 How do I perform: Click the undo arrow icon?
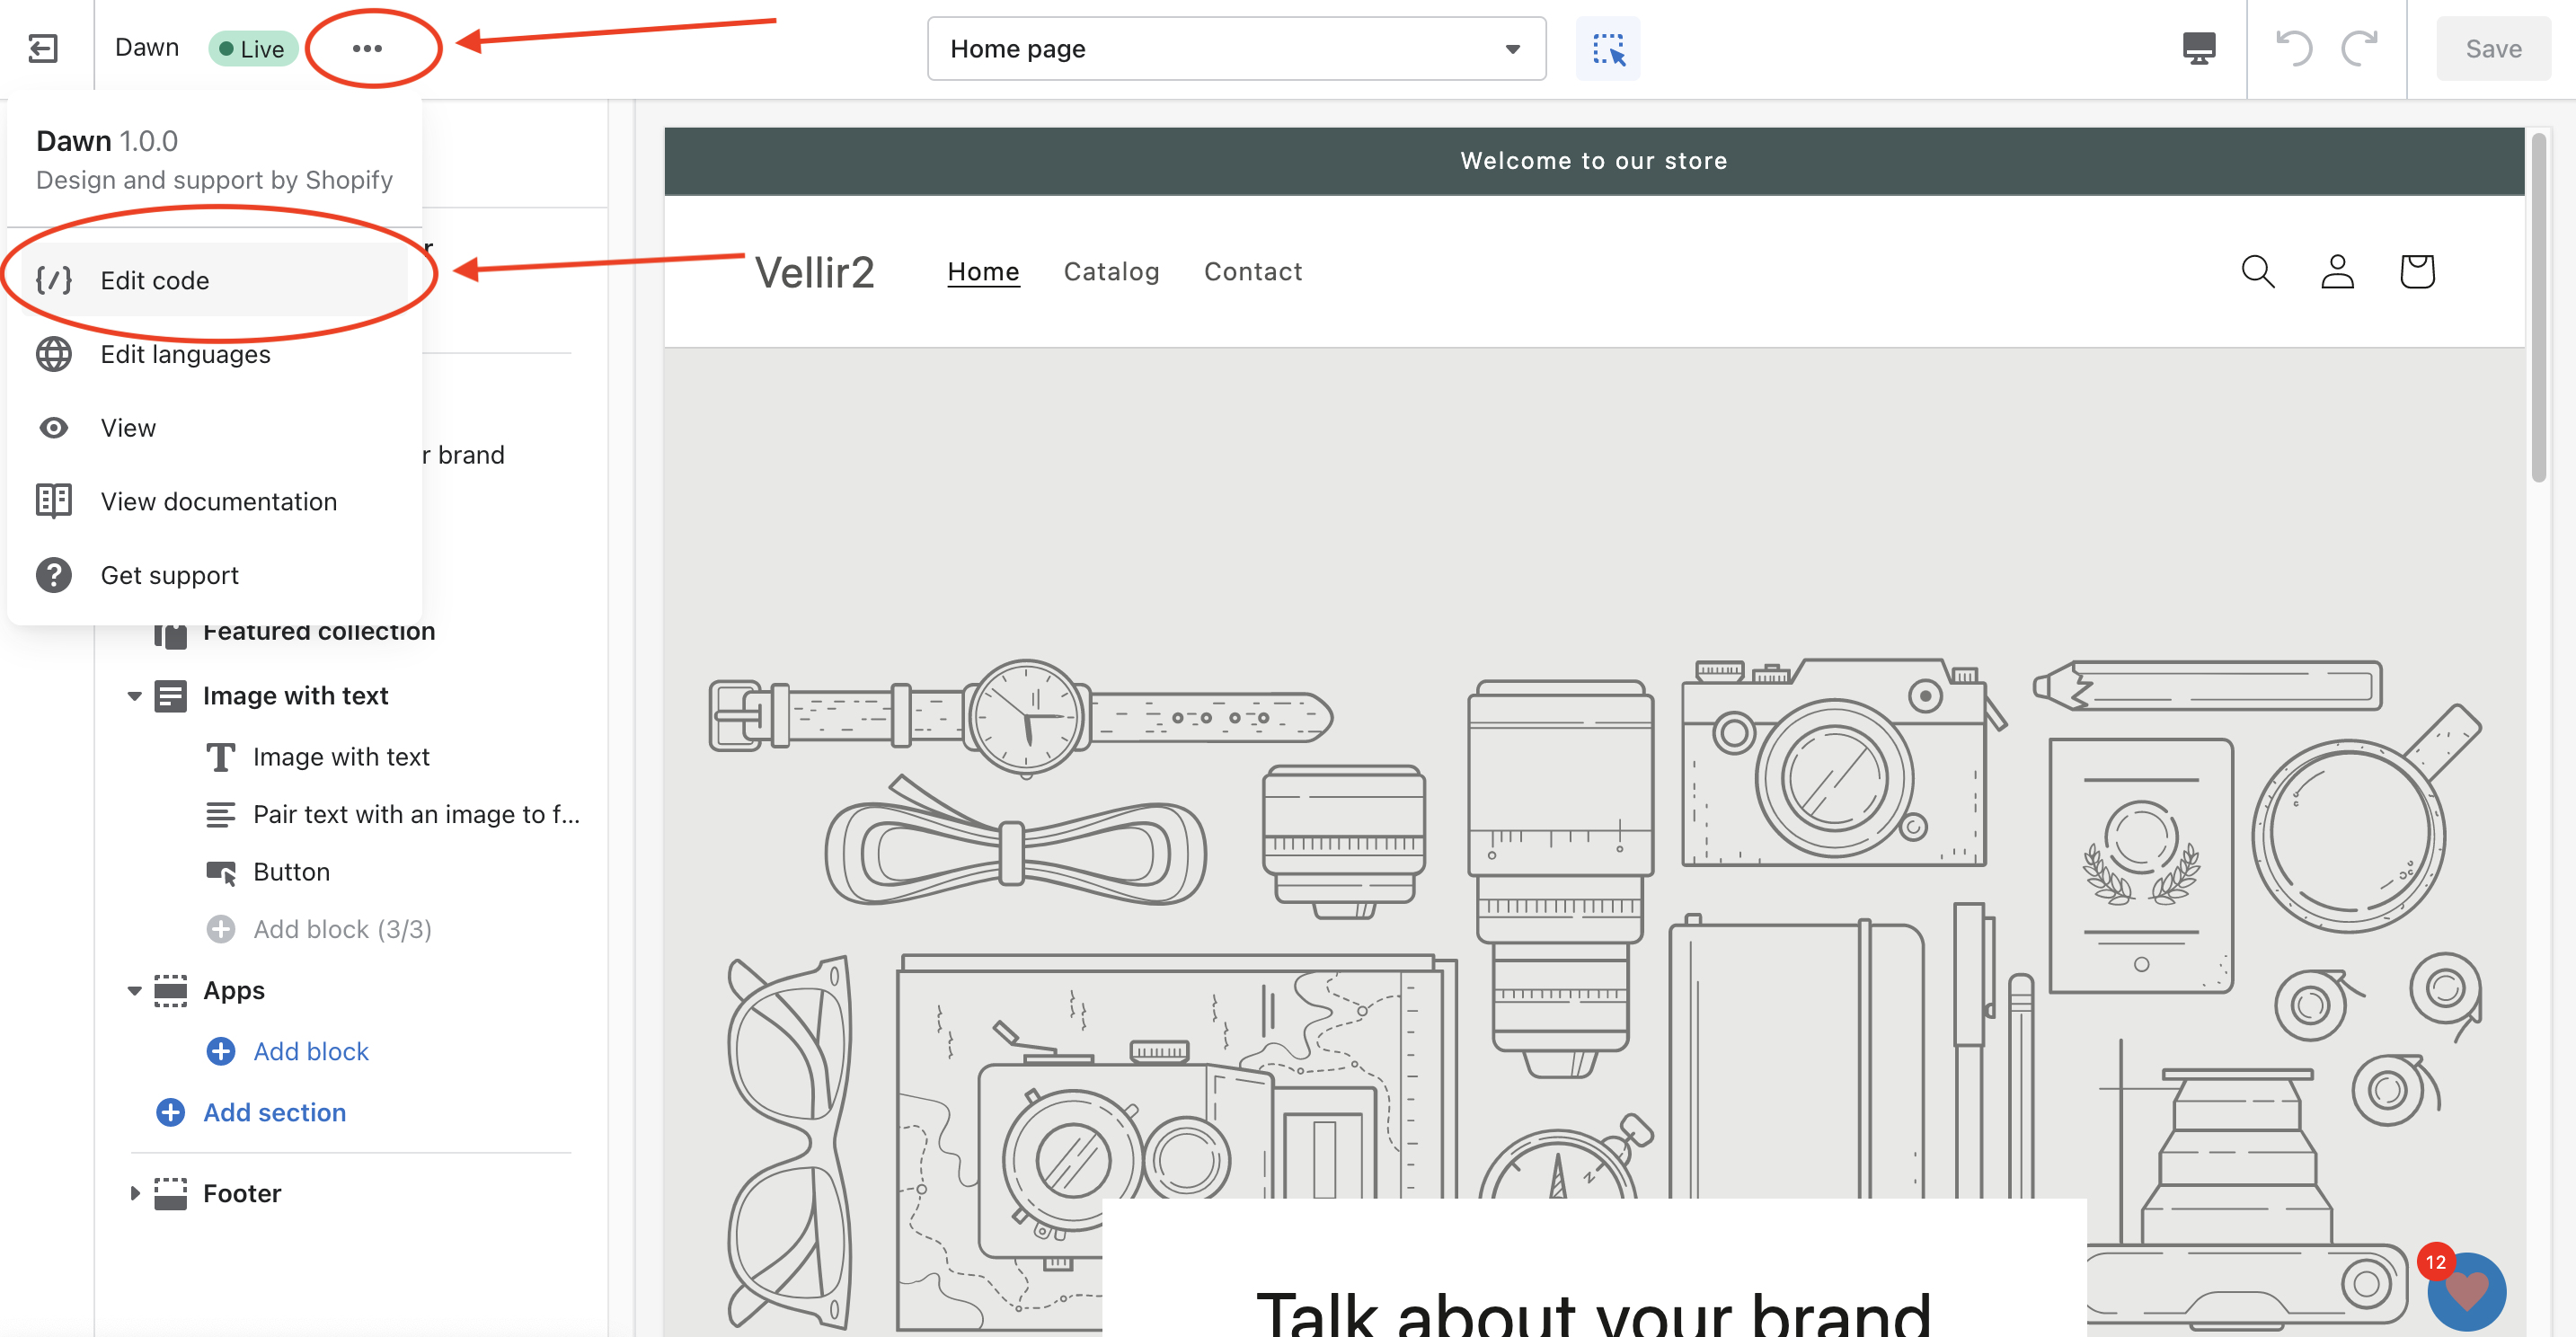pyautogui.click(x=2294, y=48)
